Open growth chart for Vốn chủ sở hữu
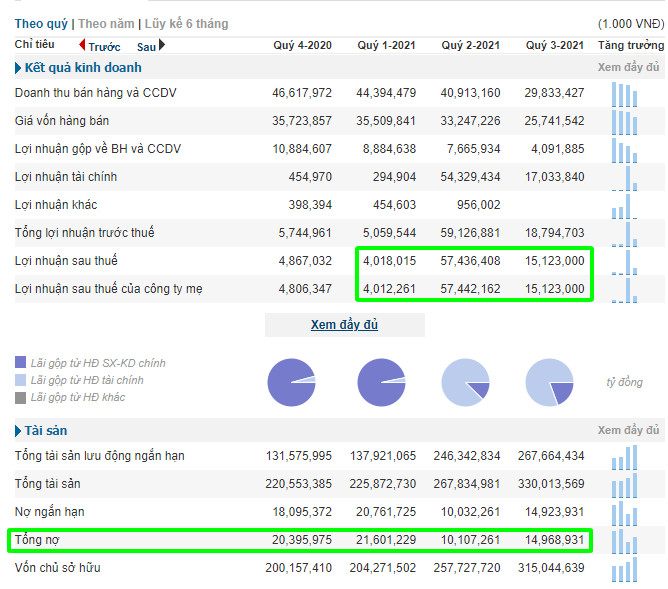Viewport: 668px width, 589px height. pyautogui.click(x=625, y=569)
